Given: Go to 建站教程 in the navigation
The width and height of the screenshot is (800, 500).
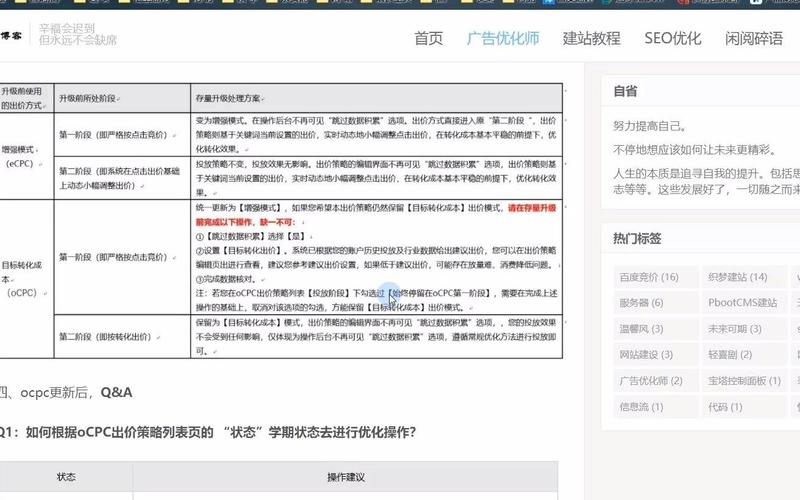Looking at the screenshot, I should pos(591,38).
